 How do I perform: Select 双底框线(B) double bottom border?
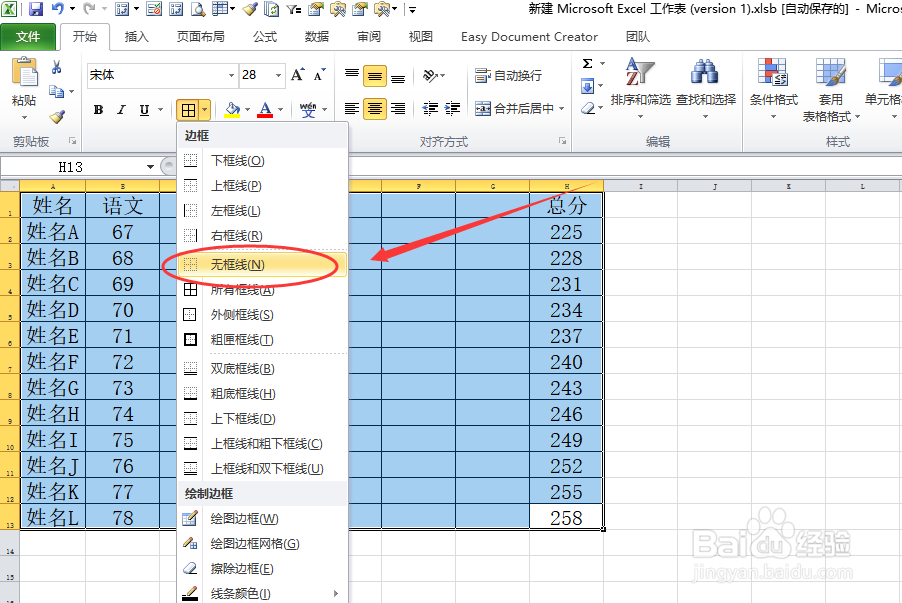[262, 369]
